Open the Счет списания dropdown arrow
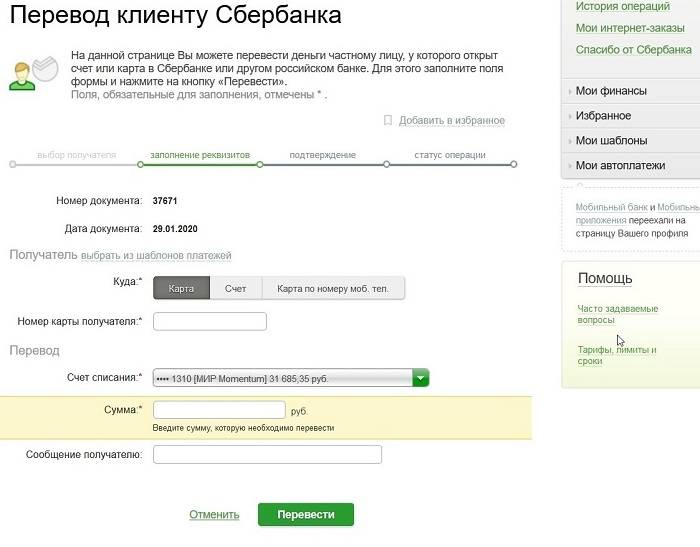Image resolution: width=700 pixels, height=547 pixels. coord(421,378)
